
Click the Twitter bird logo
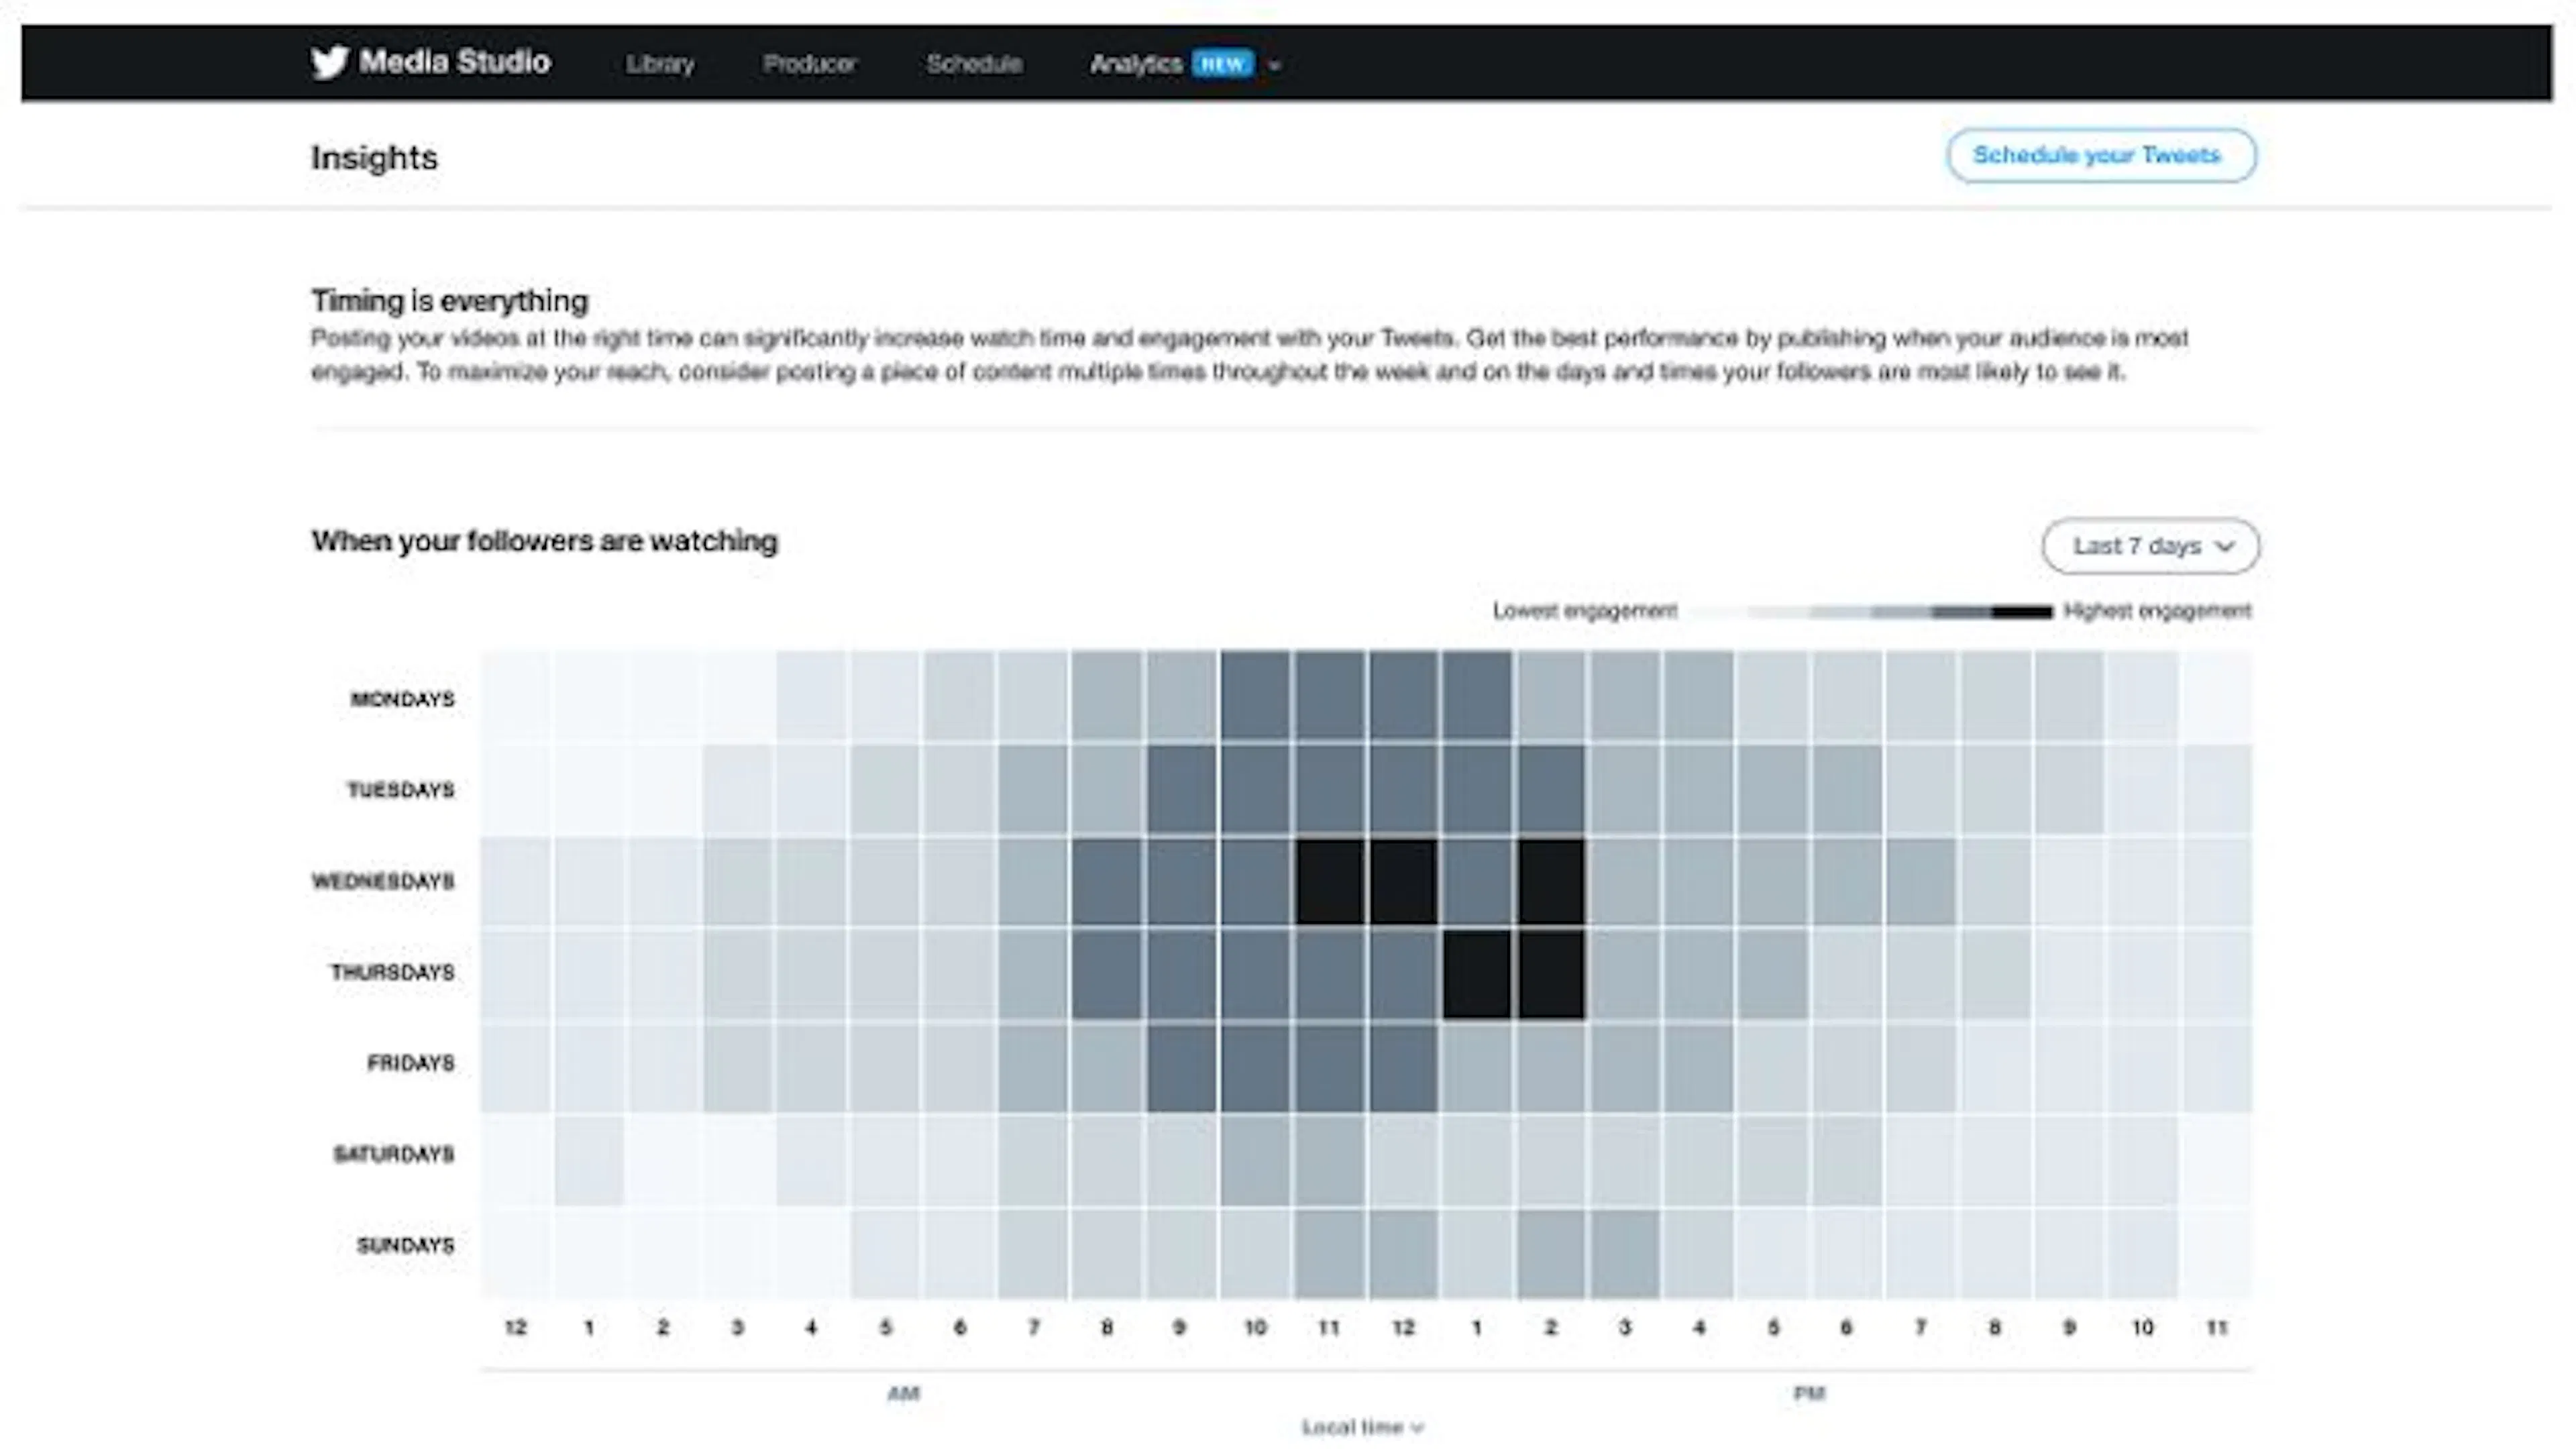329,63
